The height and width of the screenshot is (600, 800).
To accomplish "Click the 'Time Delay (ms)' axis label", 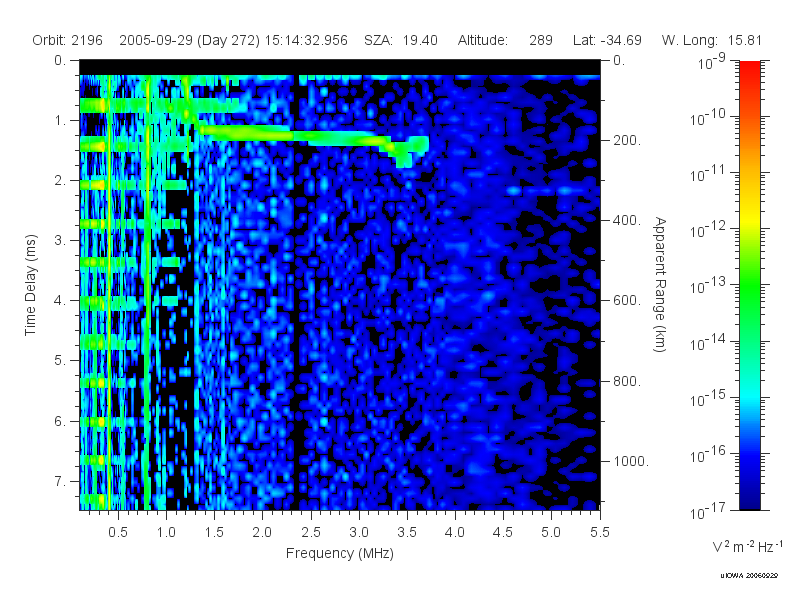I will click(x=31, y=285).
